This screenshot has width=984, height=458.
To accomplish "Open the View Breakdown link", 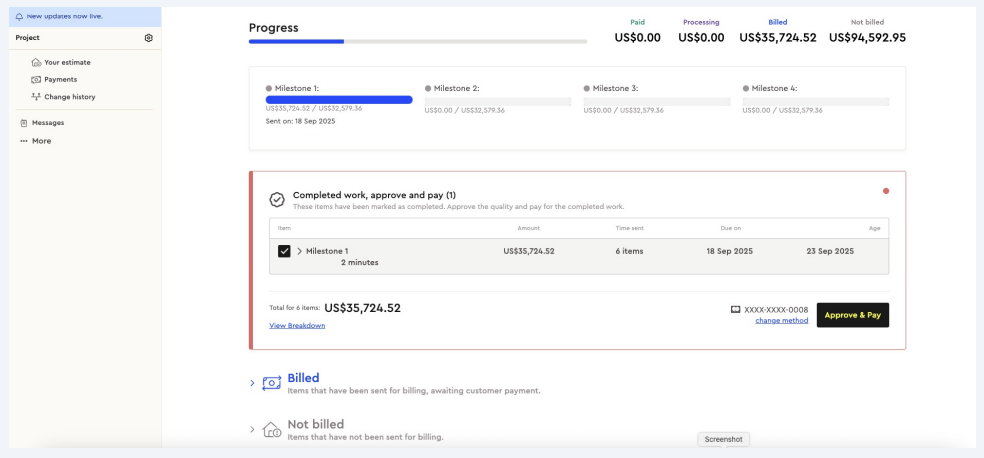I will 297,325.
